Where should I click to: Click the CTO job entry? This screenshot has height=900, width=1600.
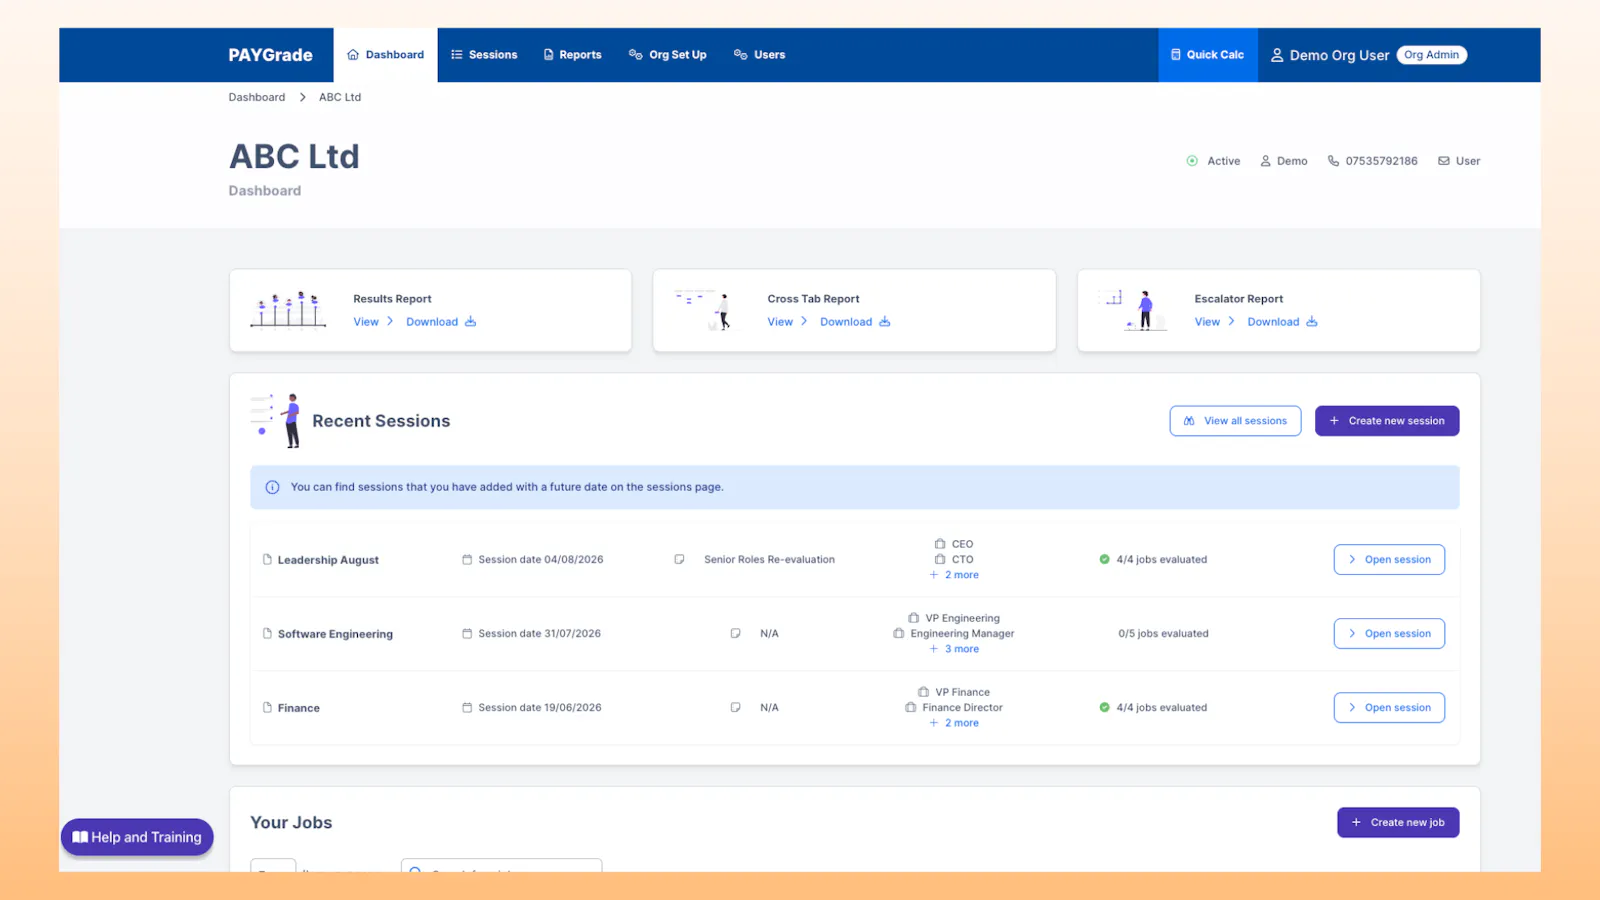point(954,560)
